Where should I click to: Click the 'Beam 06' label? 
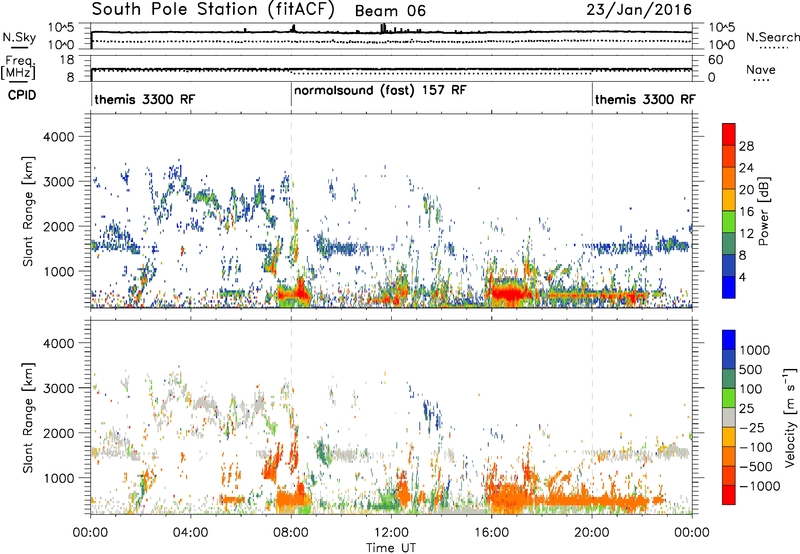point(390,11)
